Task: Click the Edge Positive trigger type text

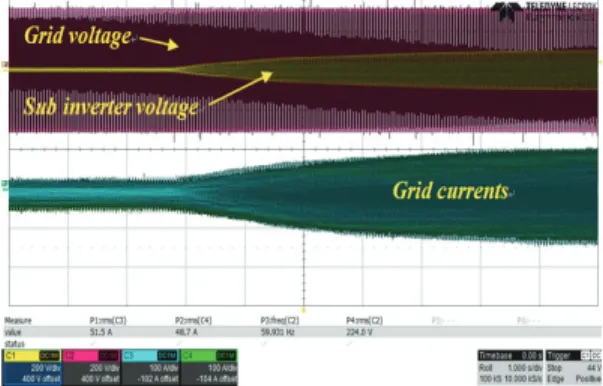Action: (x=574, y=379)
